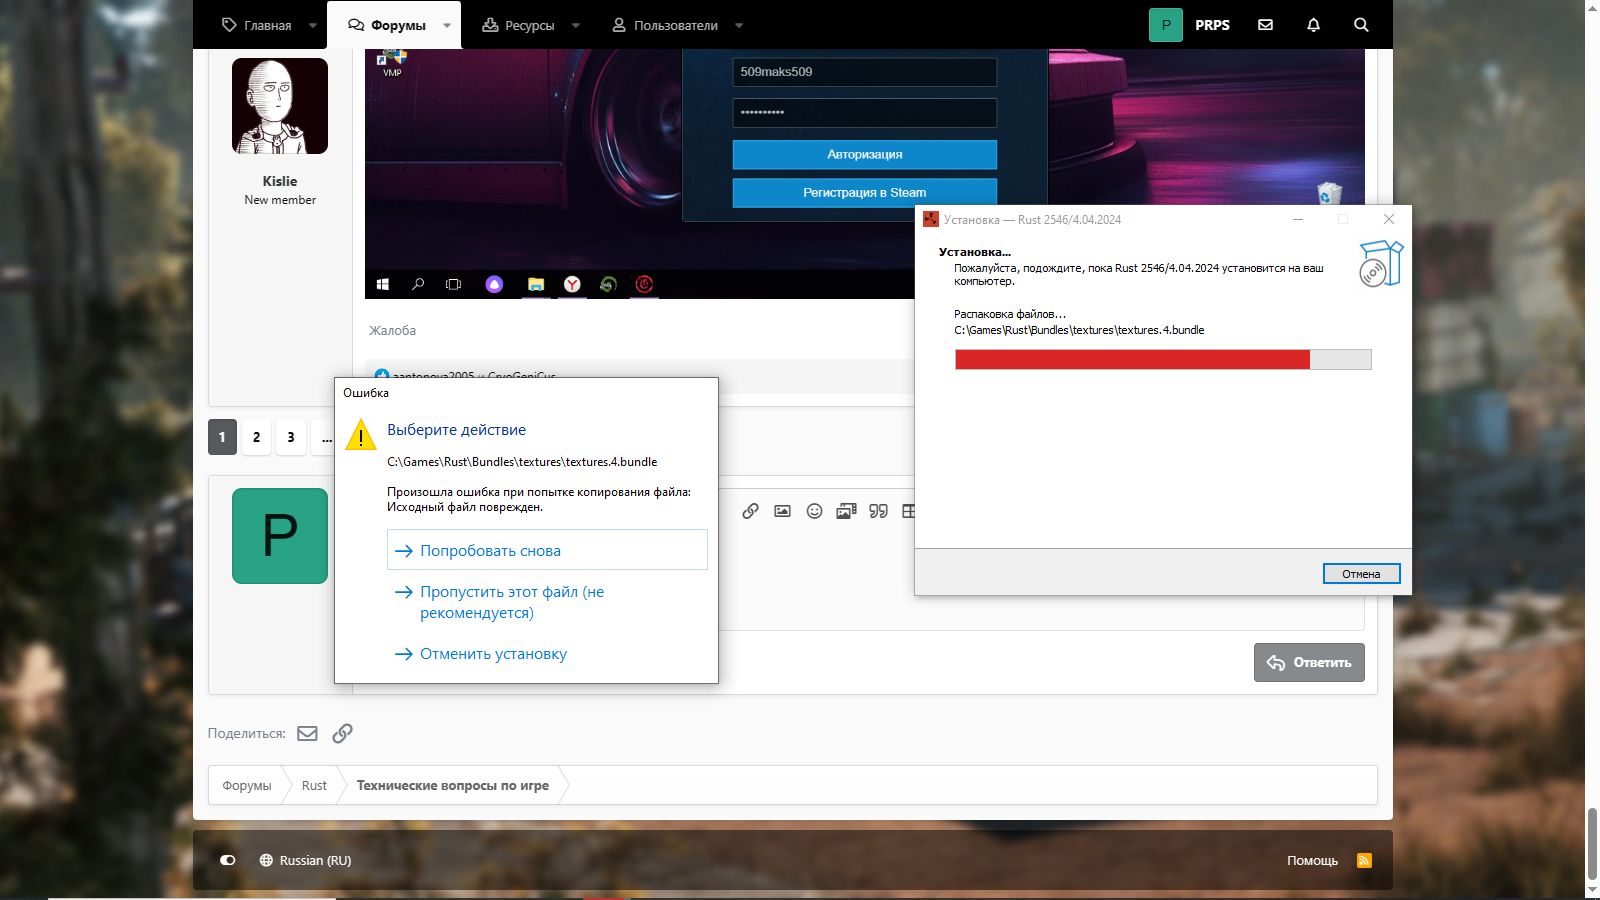Screen dimensions: 1600x900
Task: Open the inbox envelope icon in header
Action: [1265, 25]
